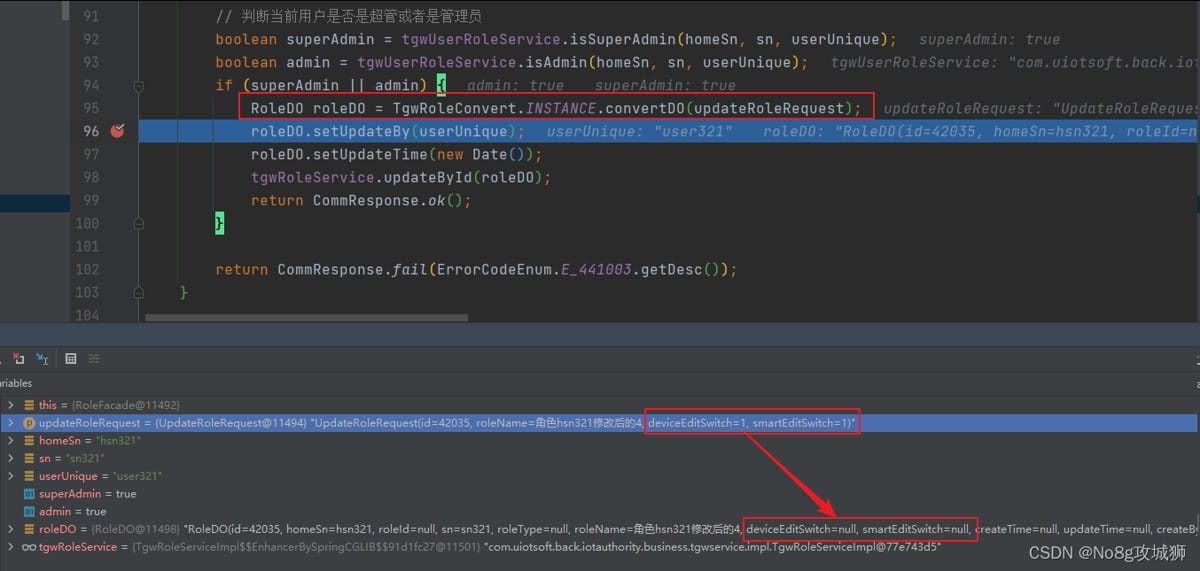Click 'convertDO' method call on line 95
1200x571 pixels.
(x=645, y=108)
